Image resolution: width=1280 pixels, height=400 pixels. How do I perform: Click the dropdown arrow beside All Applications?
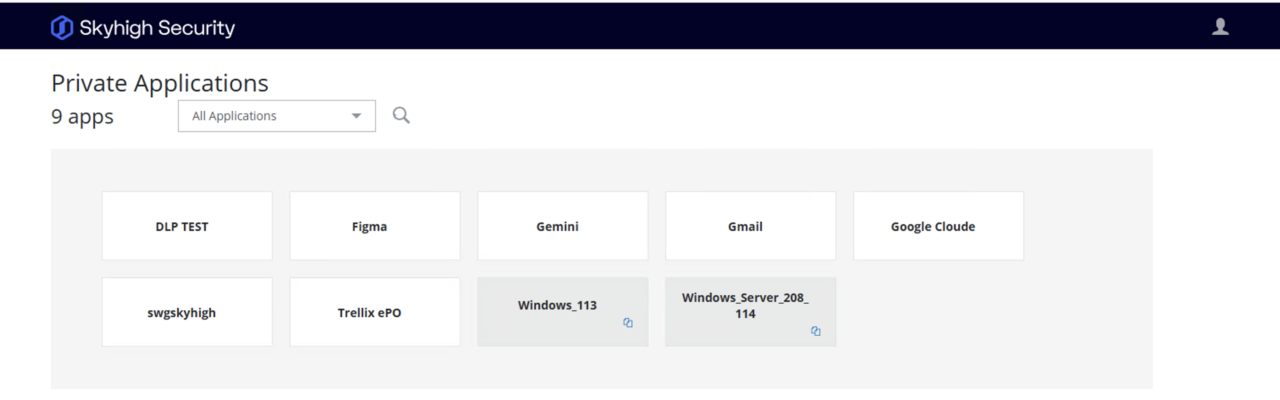(x=356, y=116)
